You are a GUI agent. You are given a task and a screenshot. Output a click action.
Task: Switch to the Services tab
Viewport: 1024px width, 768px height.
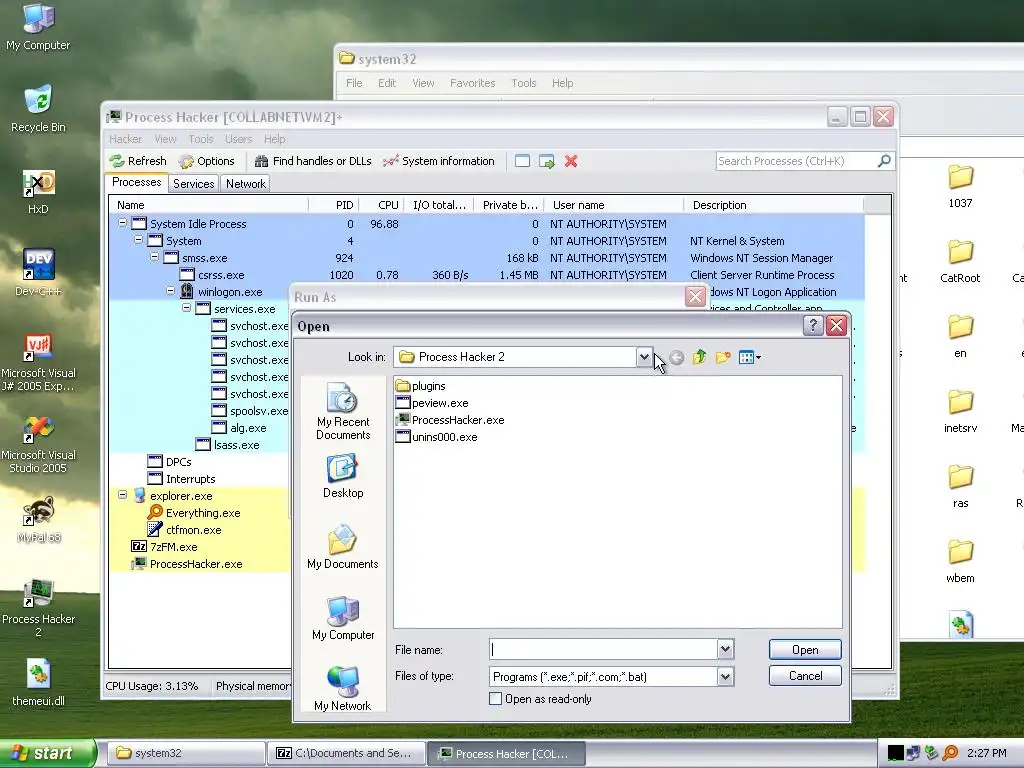point(193,184)
